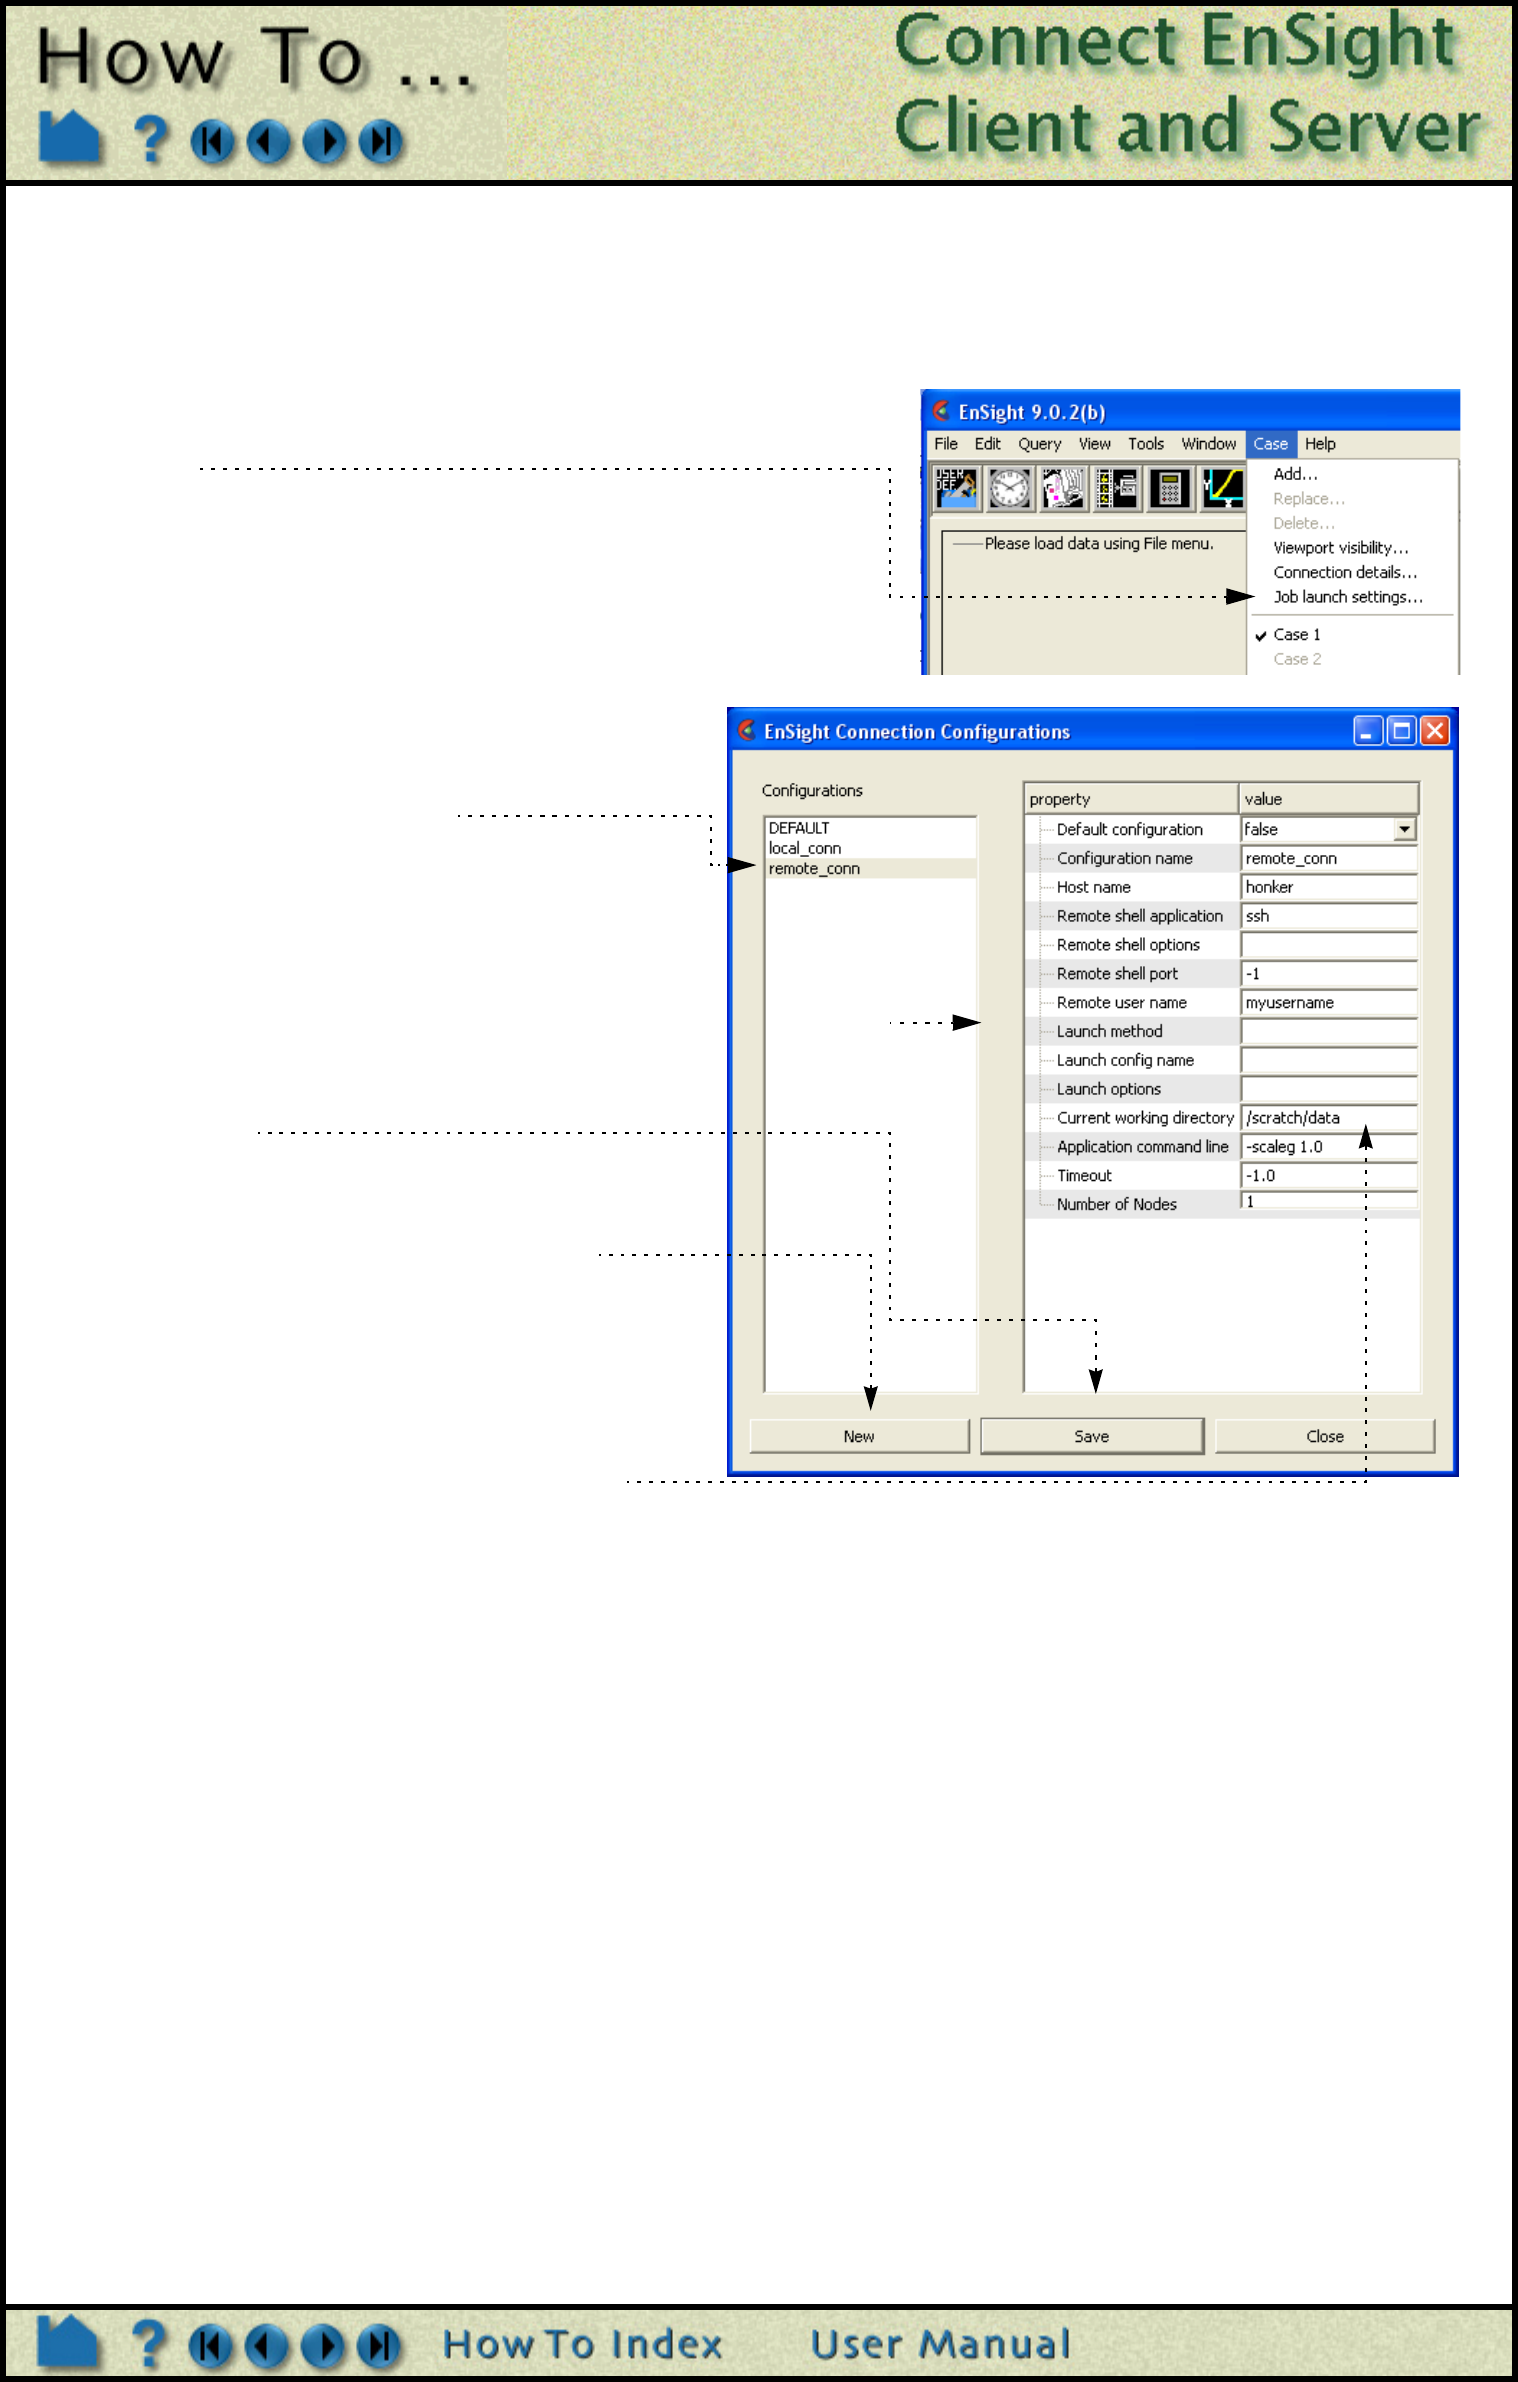Screen dimensions: 1518x2382
Task: Expand the Default configuration value dropdown
Action: click(x=1405, y=829)
